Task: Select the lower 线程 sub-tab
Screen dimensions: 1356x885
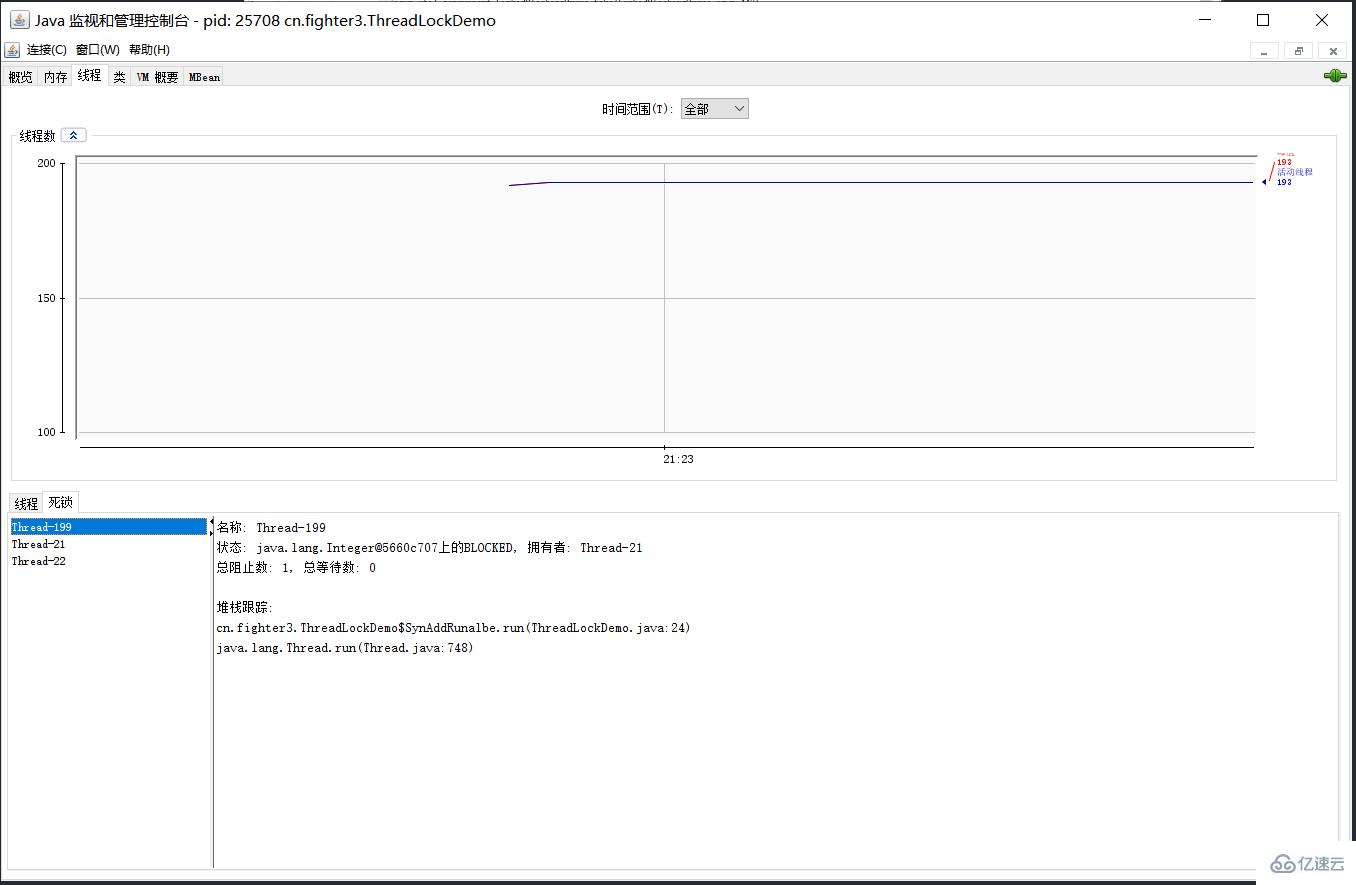Action: [x=26, y=504]
